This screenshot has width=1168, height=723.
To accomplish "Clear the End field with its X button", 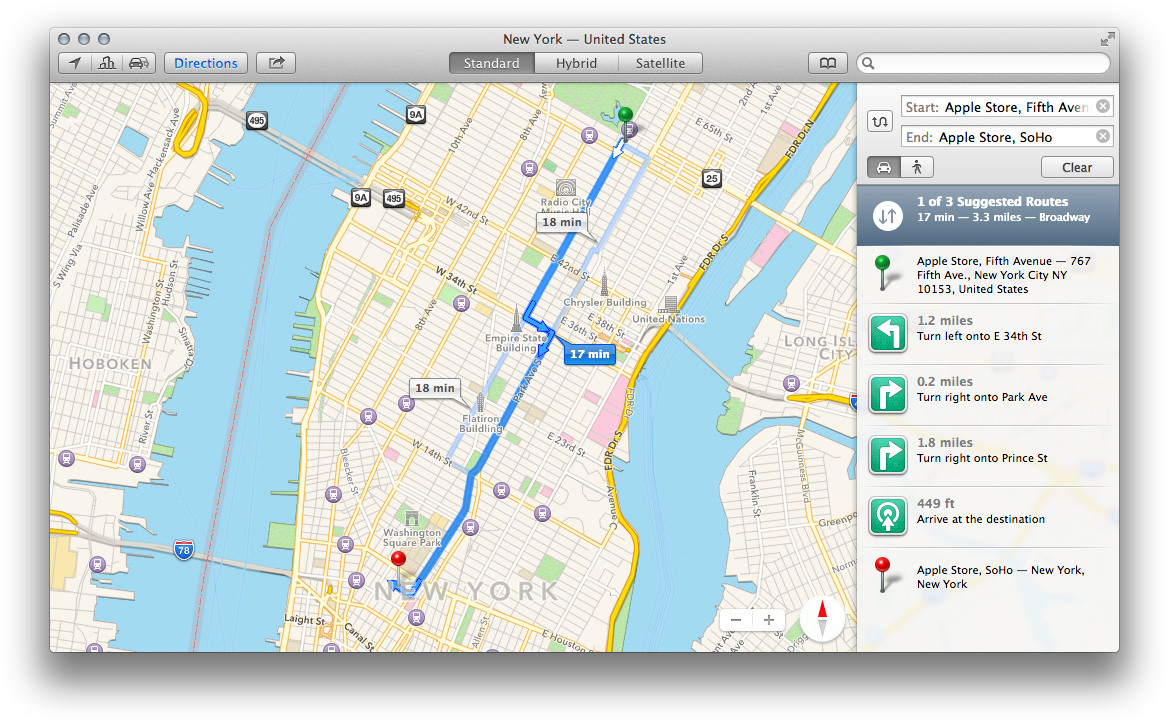I will [1103, 136].
